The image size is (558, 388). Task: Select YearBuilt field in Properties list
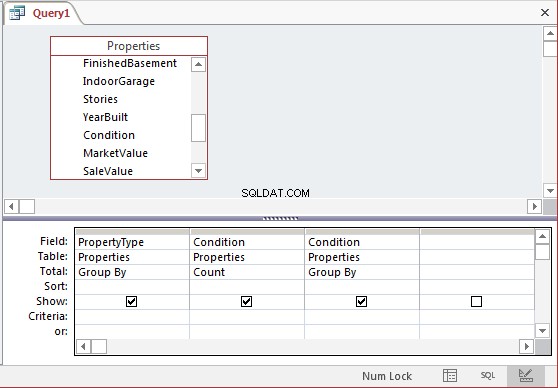[105, 117]
